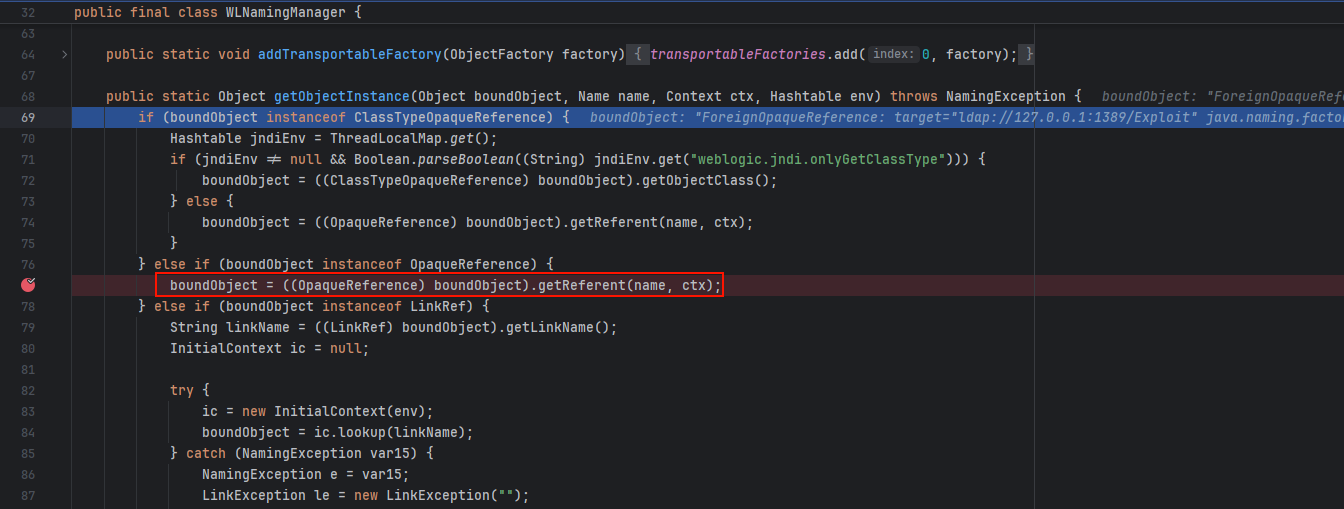Click gutter line number 83
The height and width of the screenshot is (509, 1344).
click(27, 411)
